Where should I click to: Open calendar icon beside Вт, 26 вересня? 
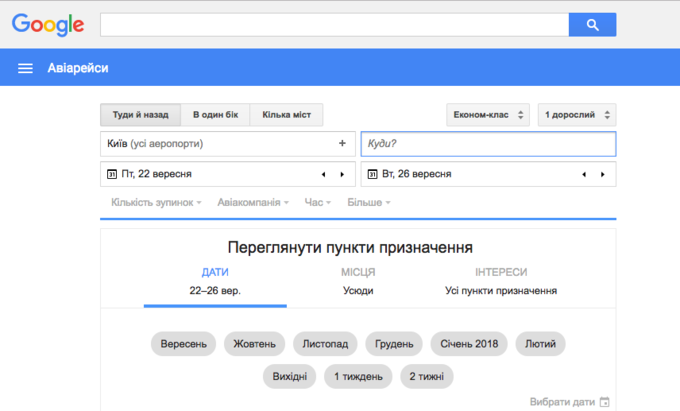373,174
